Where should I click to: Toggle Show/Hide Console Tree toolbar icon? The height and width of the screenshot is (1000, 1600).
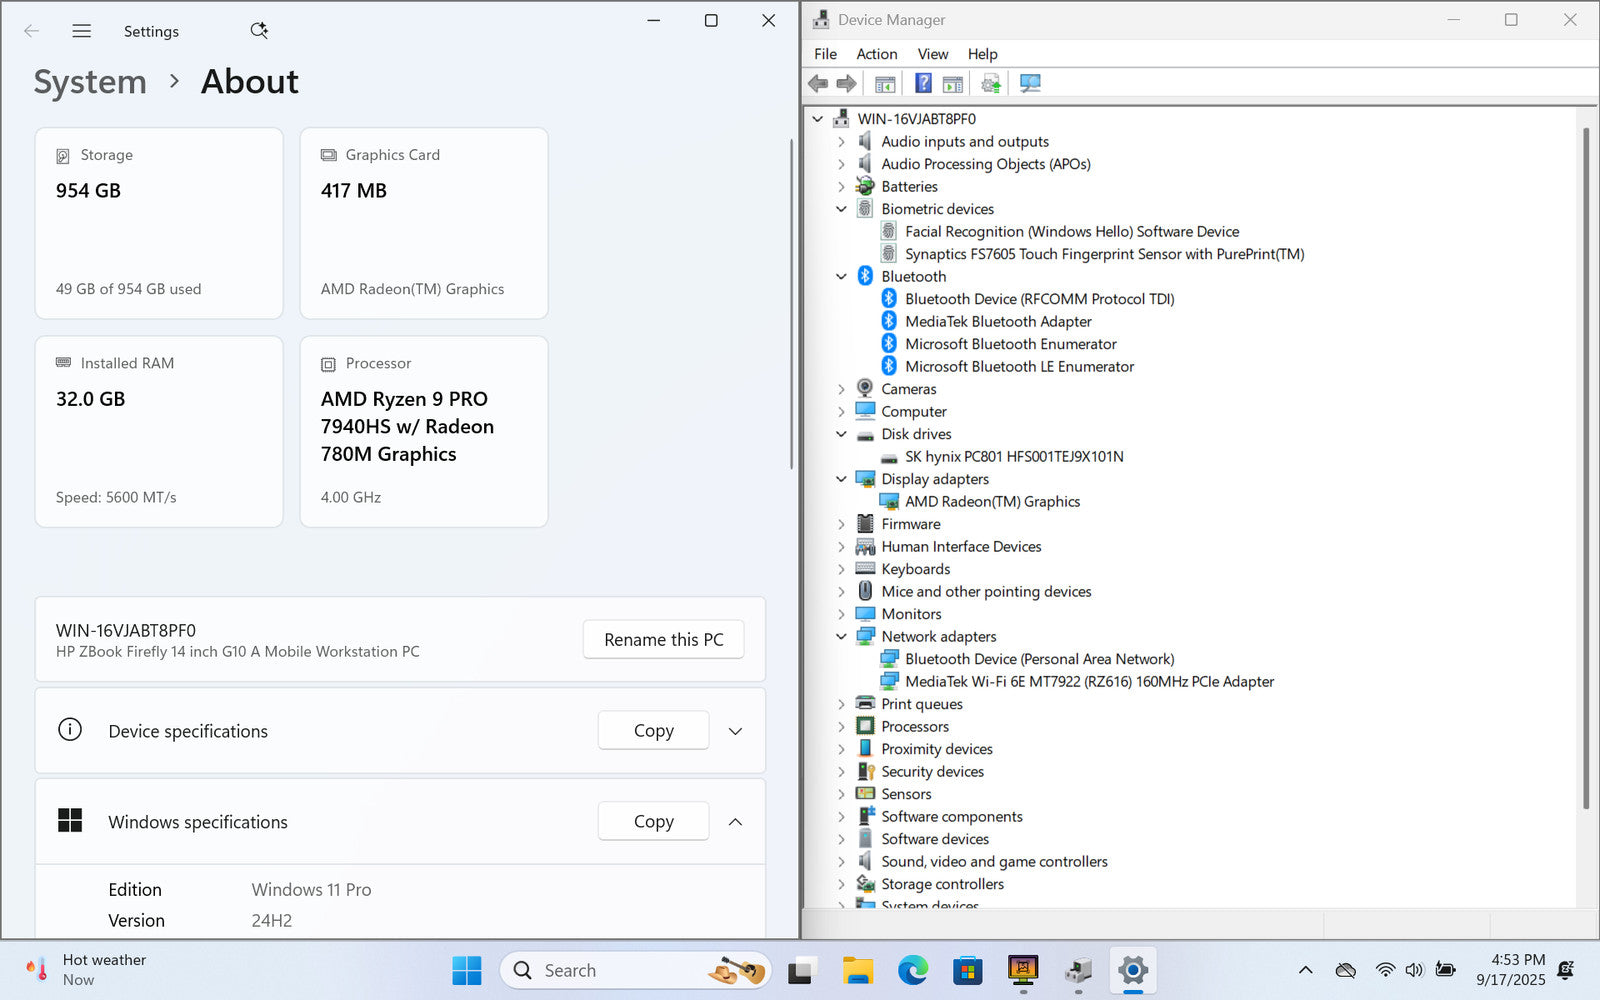point(885,84)
